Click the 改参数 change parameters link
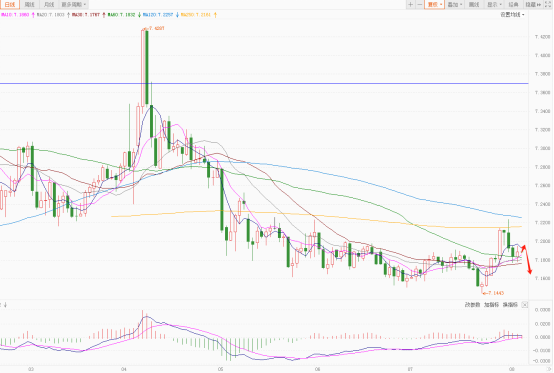 click(472, 305)
